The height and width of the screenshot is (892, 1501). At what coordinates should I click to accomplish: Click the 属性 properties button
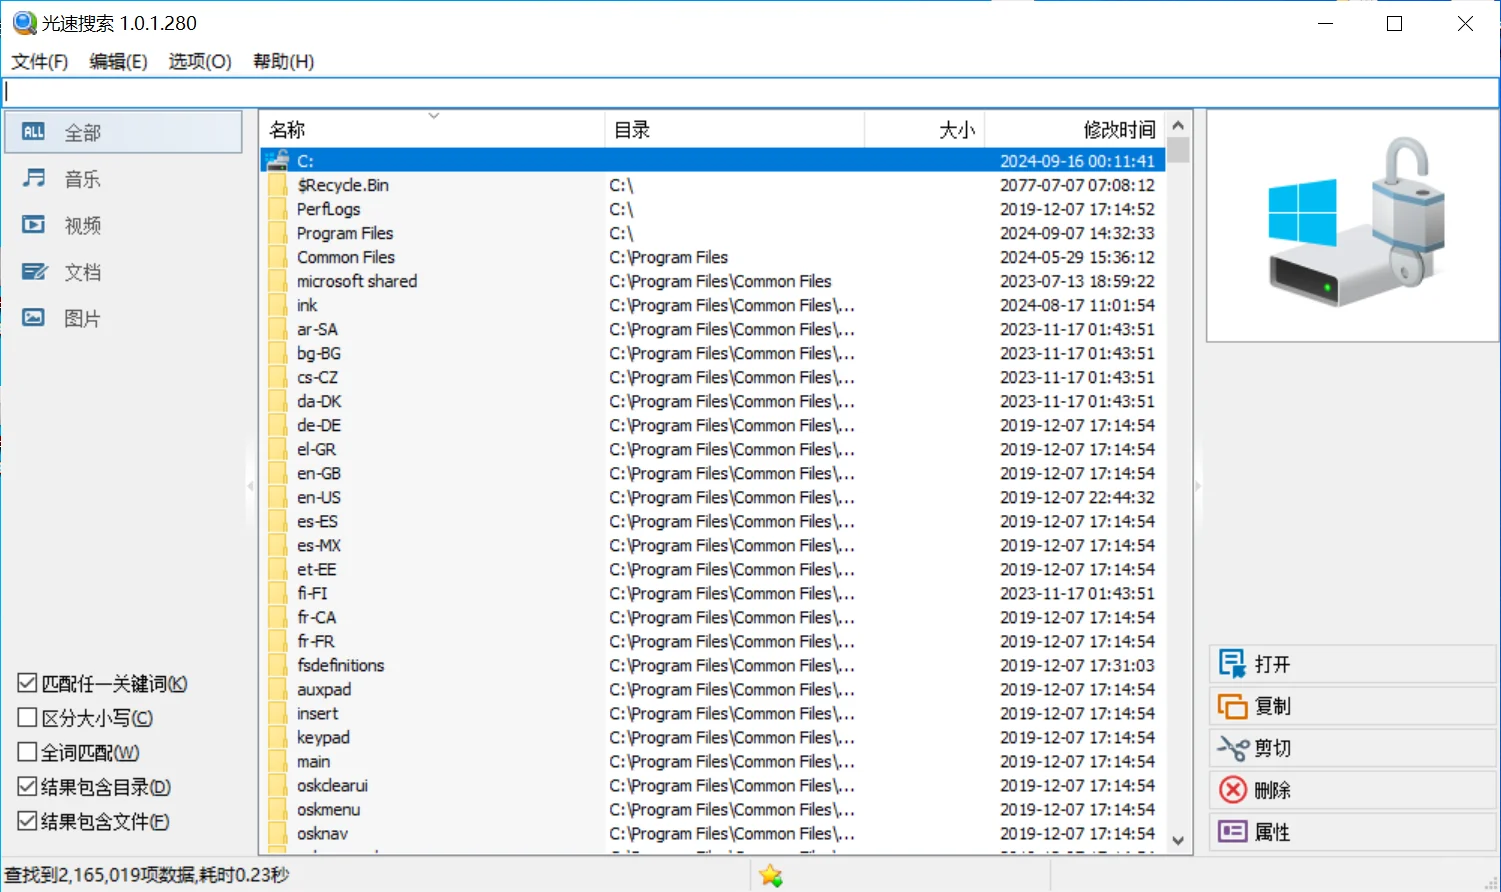pyautogui.click(x=1353, y=832)
